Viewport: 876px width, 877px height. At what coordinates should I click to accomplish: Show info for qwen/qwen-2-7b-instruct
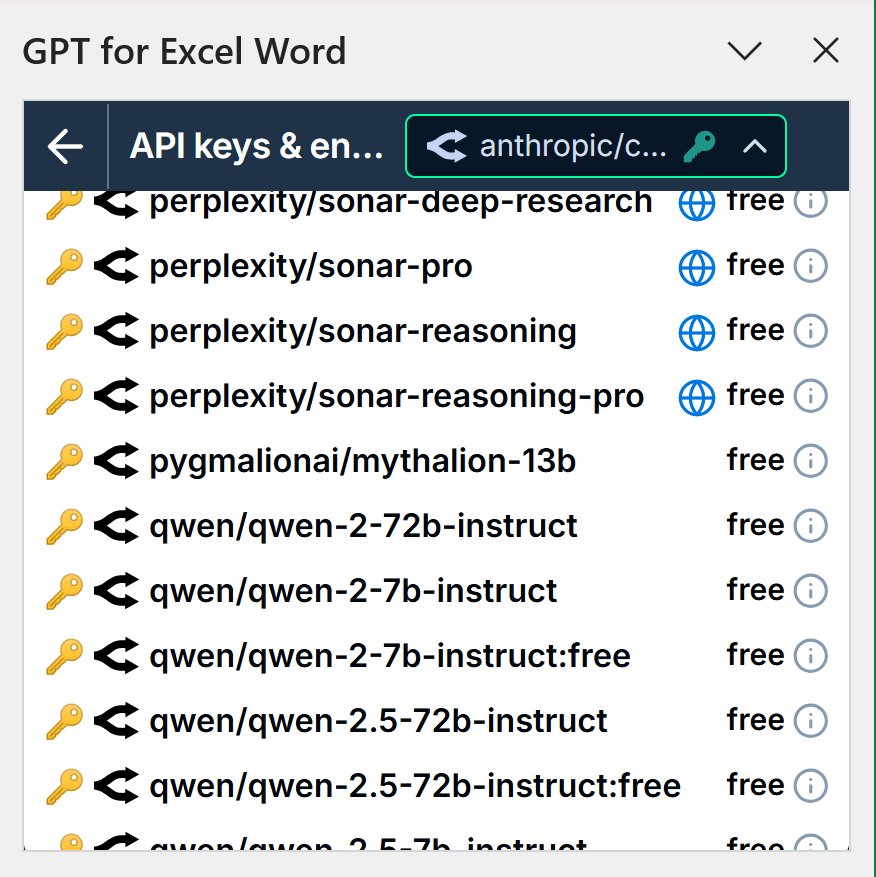tap(811, 590)
